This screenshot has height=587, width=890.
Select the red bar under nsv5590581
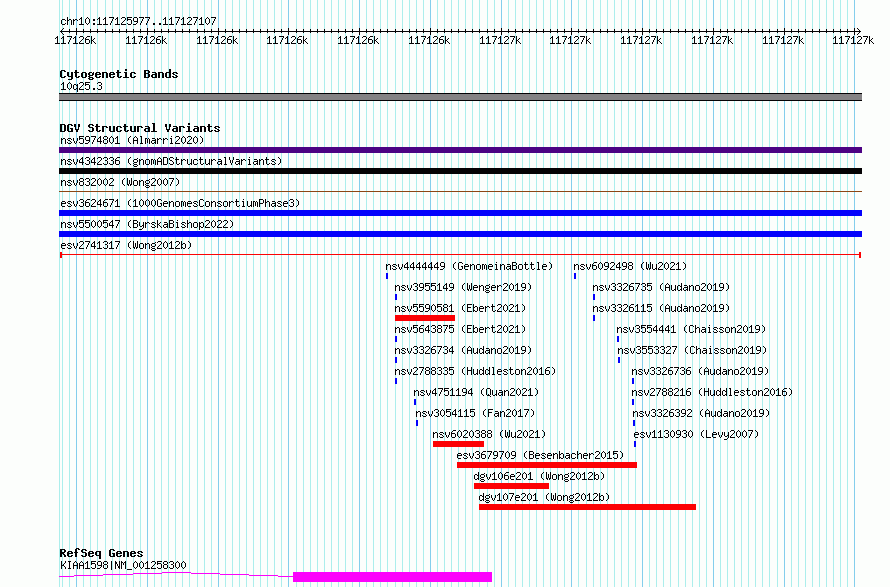[425, 318]
